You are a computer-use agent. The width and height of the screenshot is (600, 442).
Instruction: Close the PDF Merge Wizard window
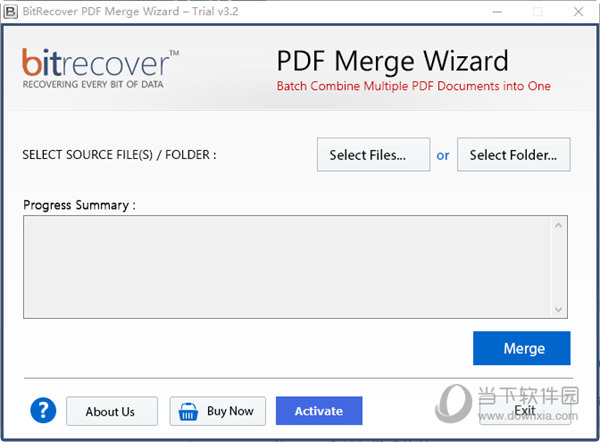point(579,11)
